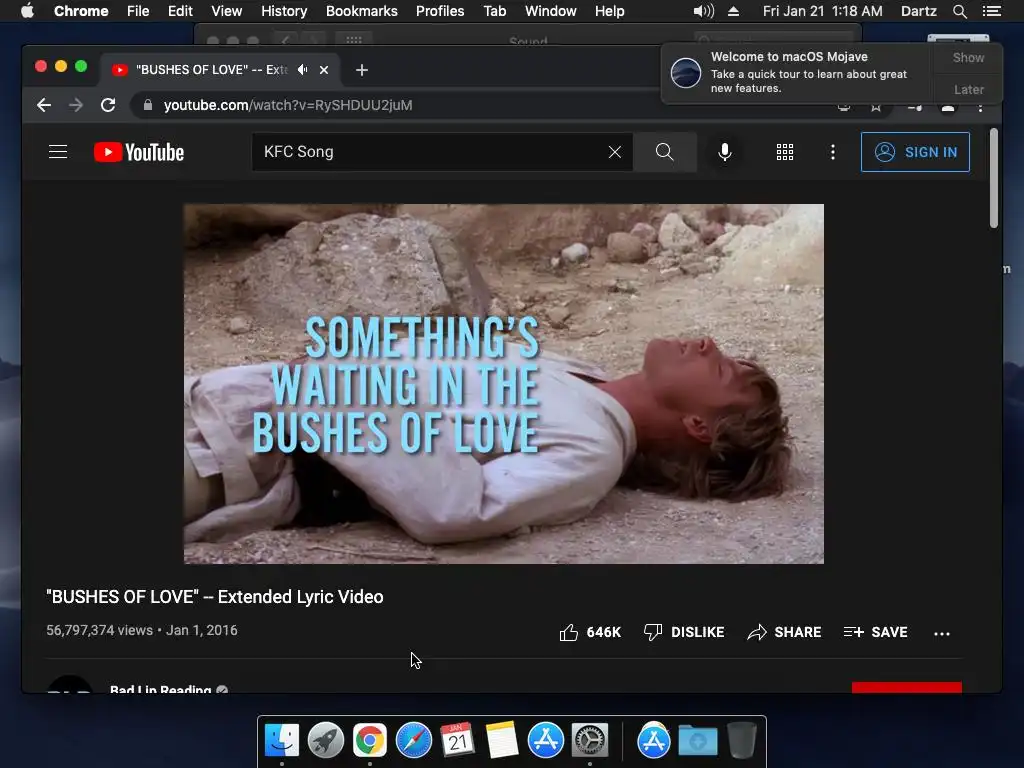Screen dimensions: 1024x768
Task: View site info lock icon
Action: (148, 105)
